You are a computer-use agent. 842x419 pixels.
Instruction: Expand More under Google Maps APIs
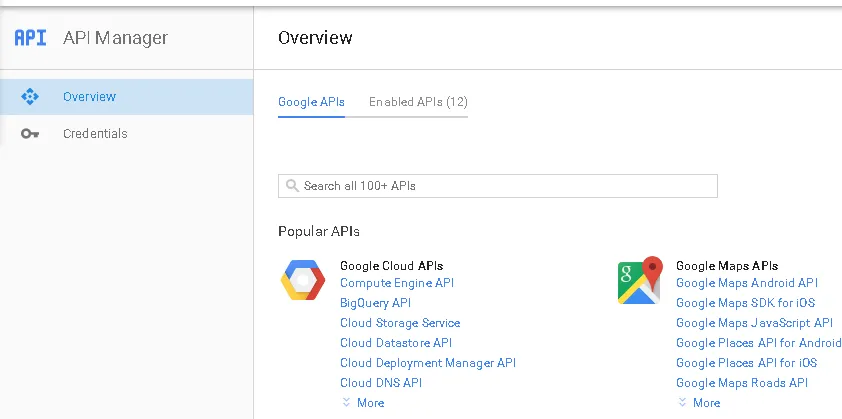click(x=698, y=403)
